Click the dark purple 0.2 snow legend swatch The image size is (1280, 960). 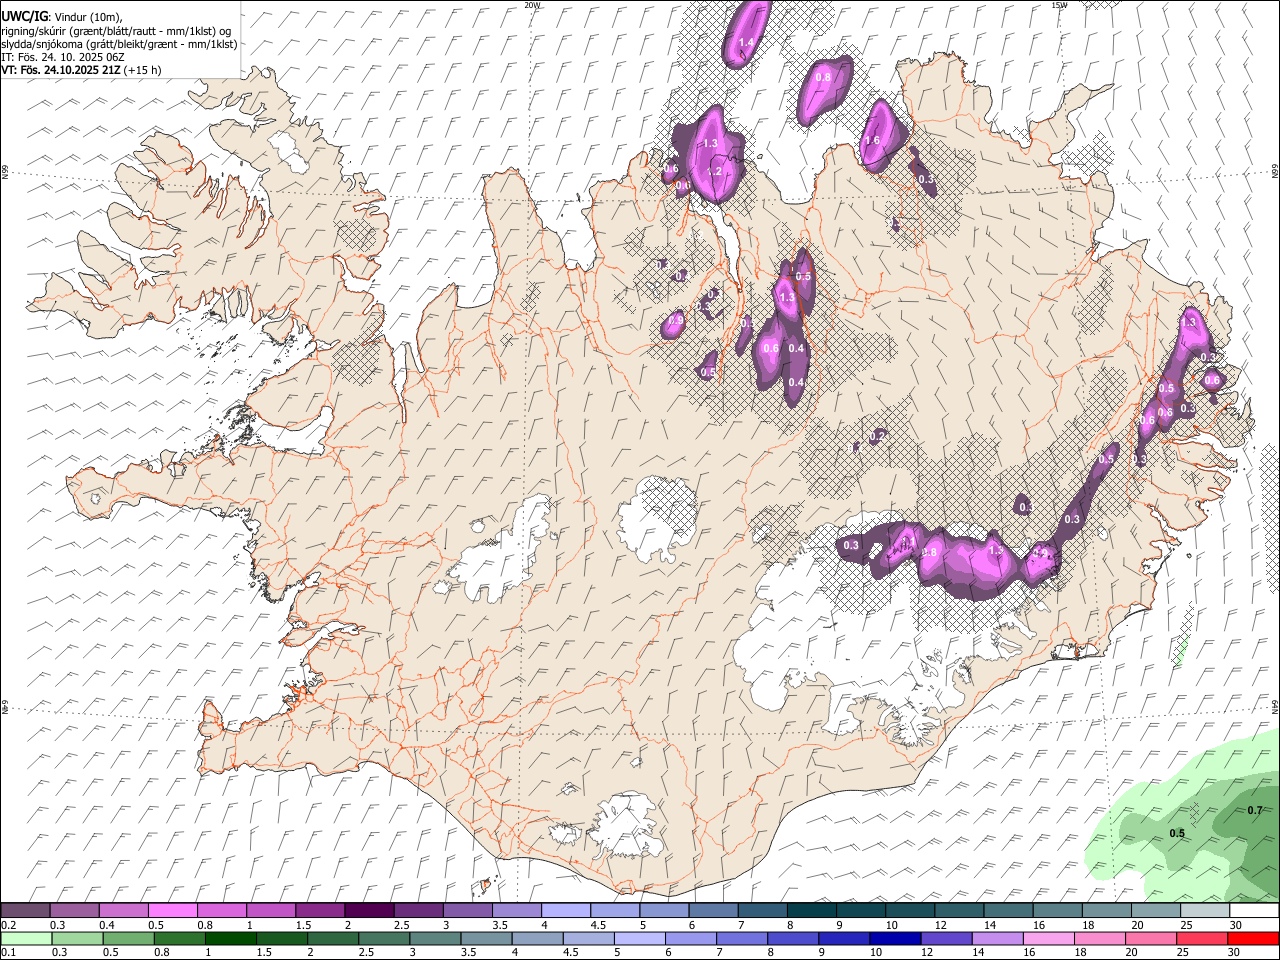26,911
